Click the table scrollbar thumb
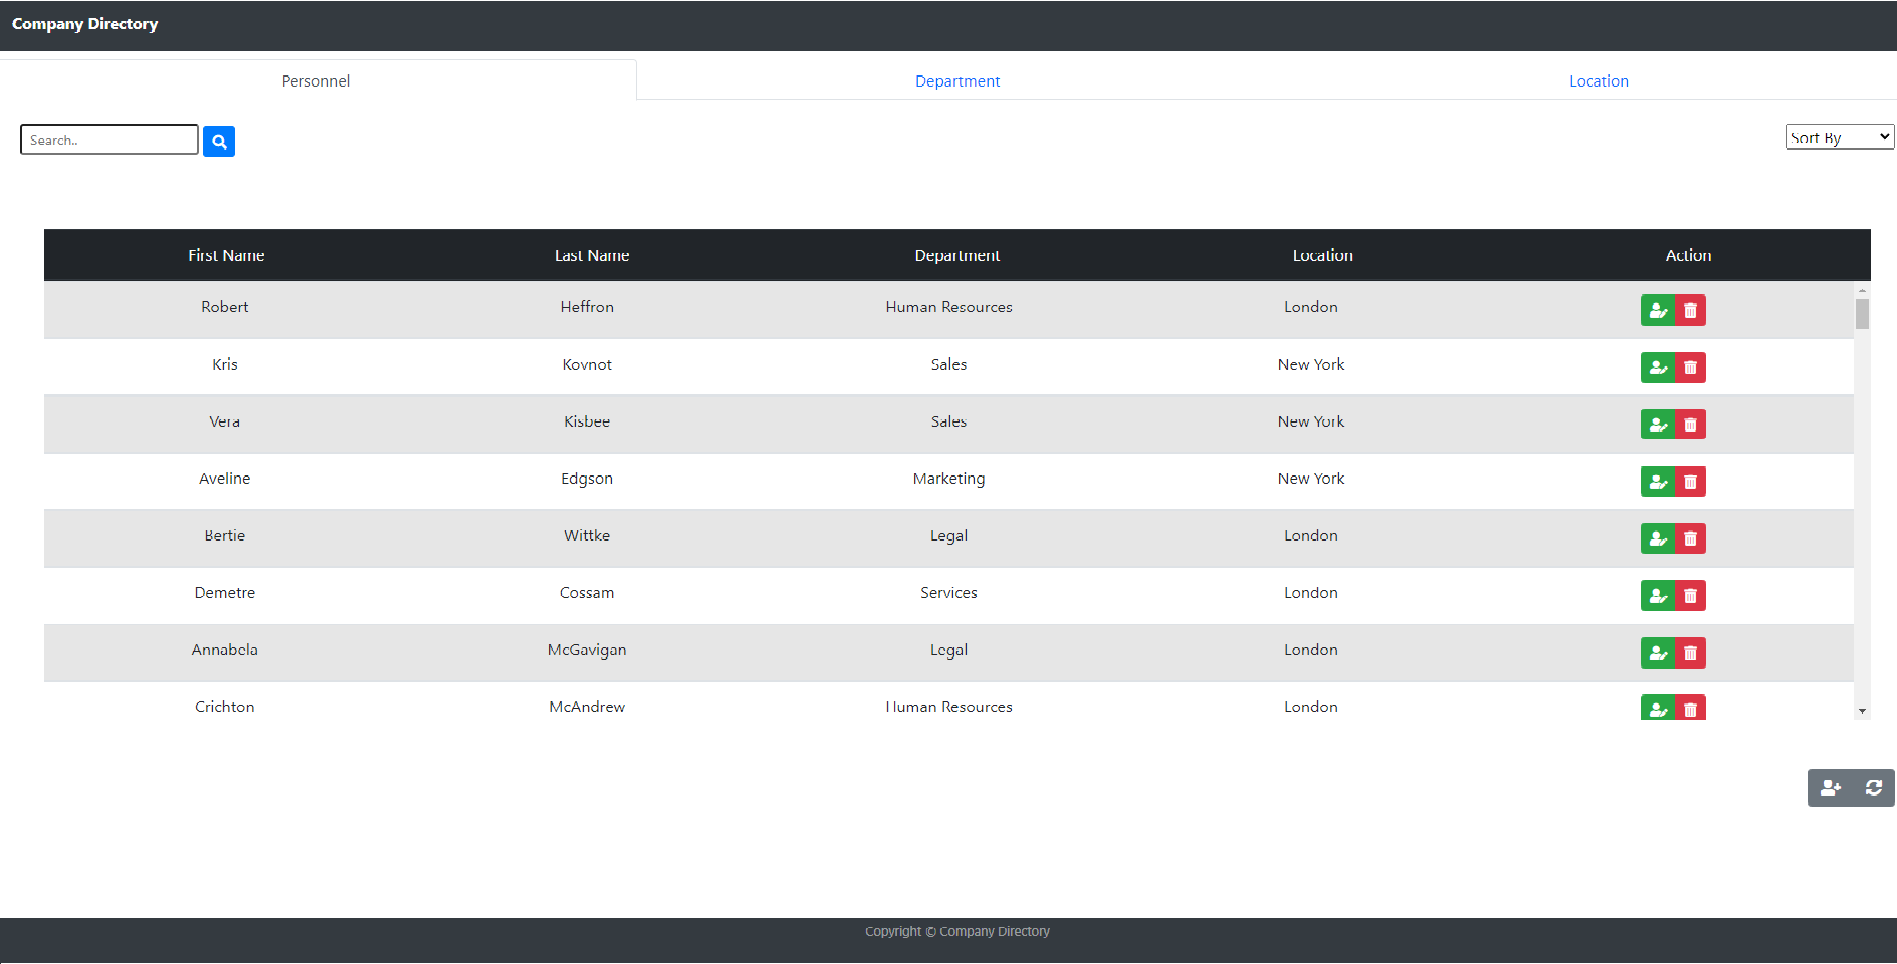The height and width of the screenshot is (964, 1897). (x=1862, y=314)
